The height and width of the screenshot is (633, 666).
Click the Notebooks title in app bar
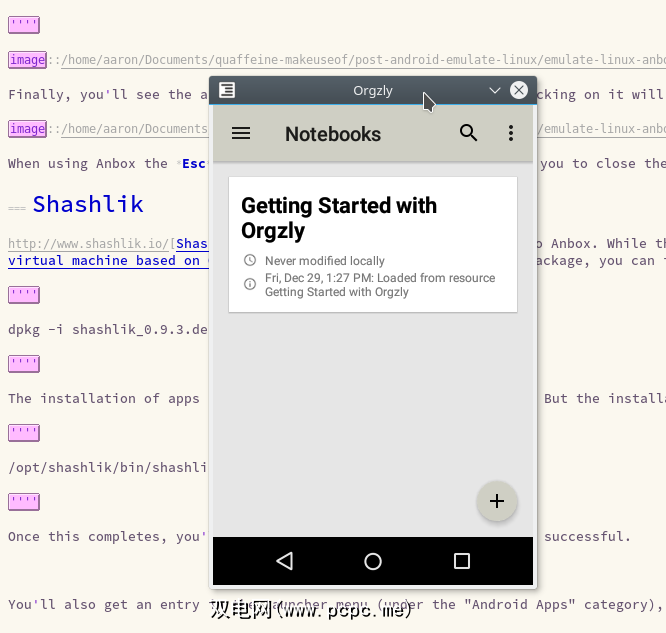tap(333, 134)
